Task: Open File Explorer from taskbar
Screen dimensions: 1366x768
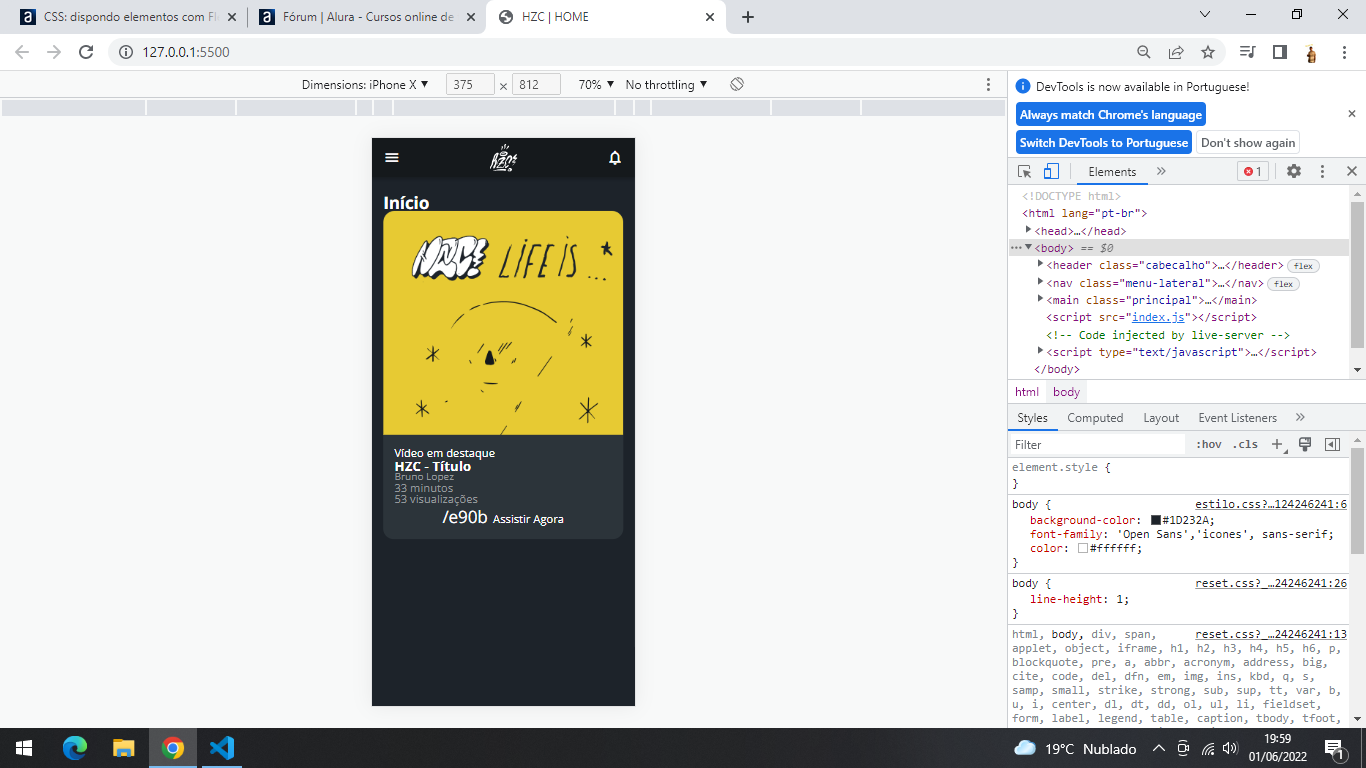Action: pos(123,748)
